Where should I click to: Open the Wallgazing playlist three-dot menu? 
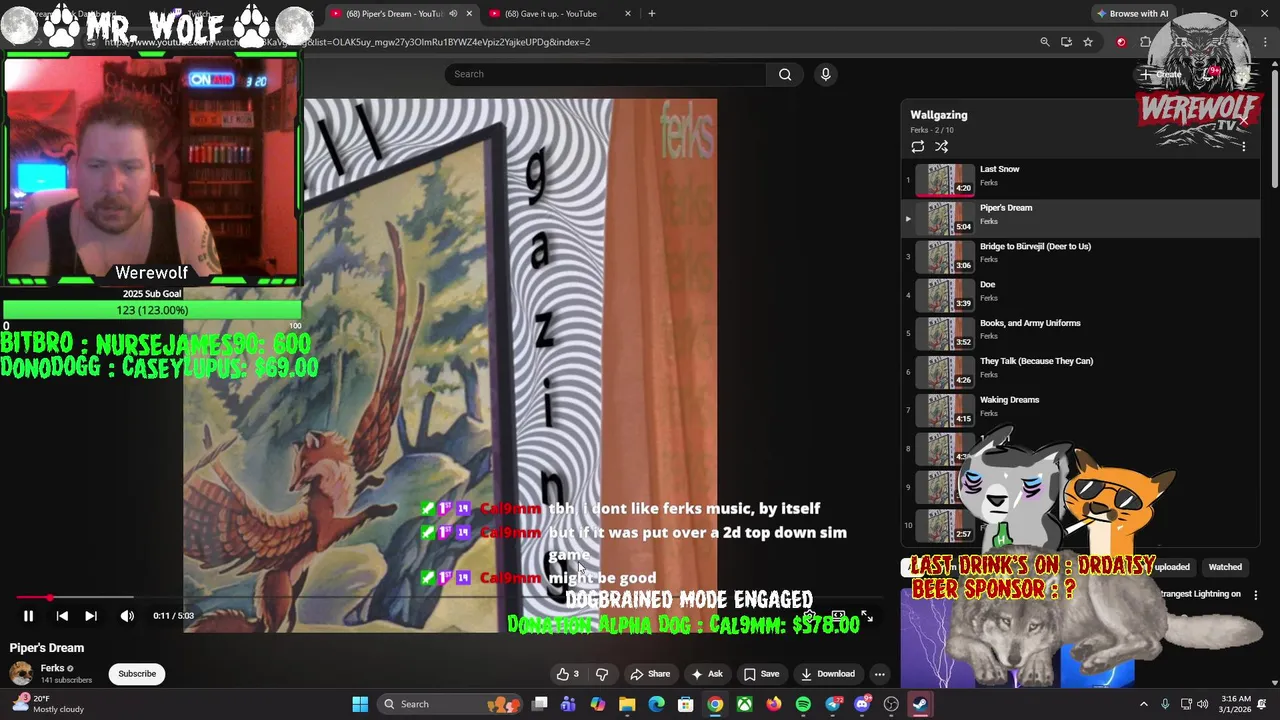[1243, 147]
